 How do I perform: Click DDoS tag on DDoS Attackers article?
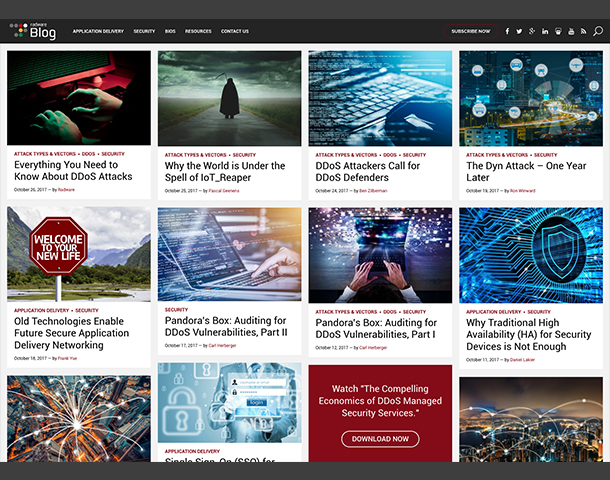coord(390,155)
